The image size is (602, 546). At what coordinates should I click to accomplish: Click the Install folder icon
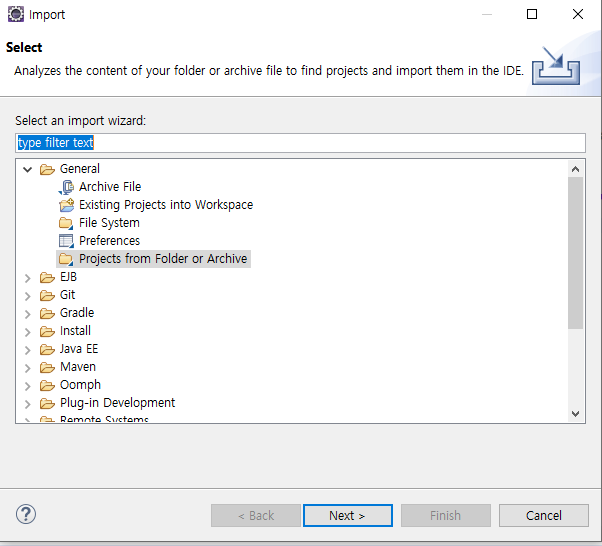[47, 331]
